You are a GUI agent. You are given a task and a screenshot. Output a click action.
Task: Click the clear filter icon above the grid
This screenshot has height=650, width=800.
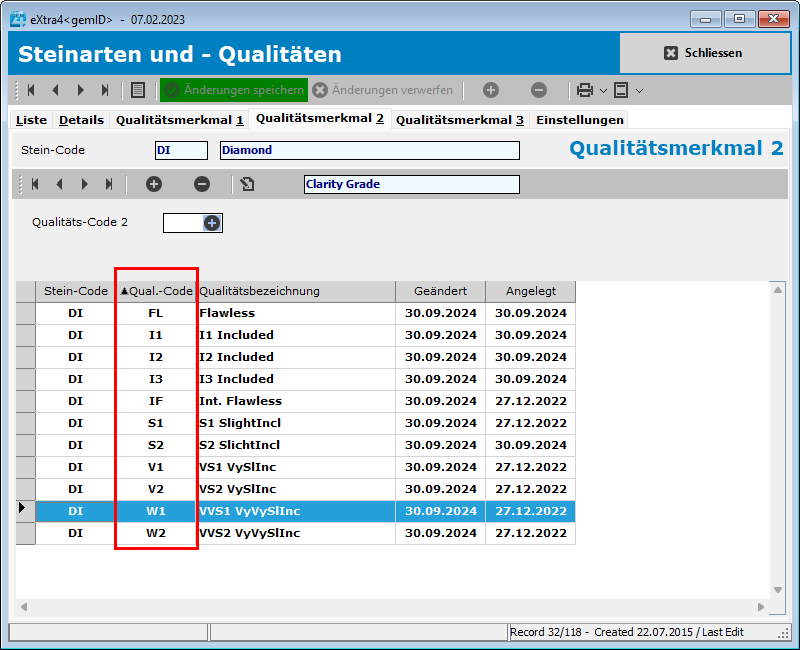click(246, 184)
